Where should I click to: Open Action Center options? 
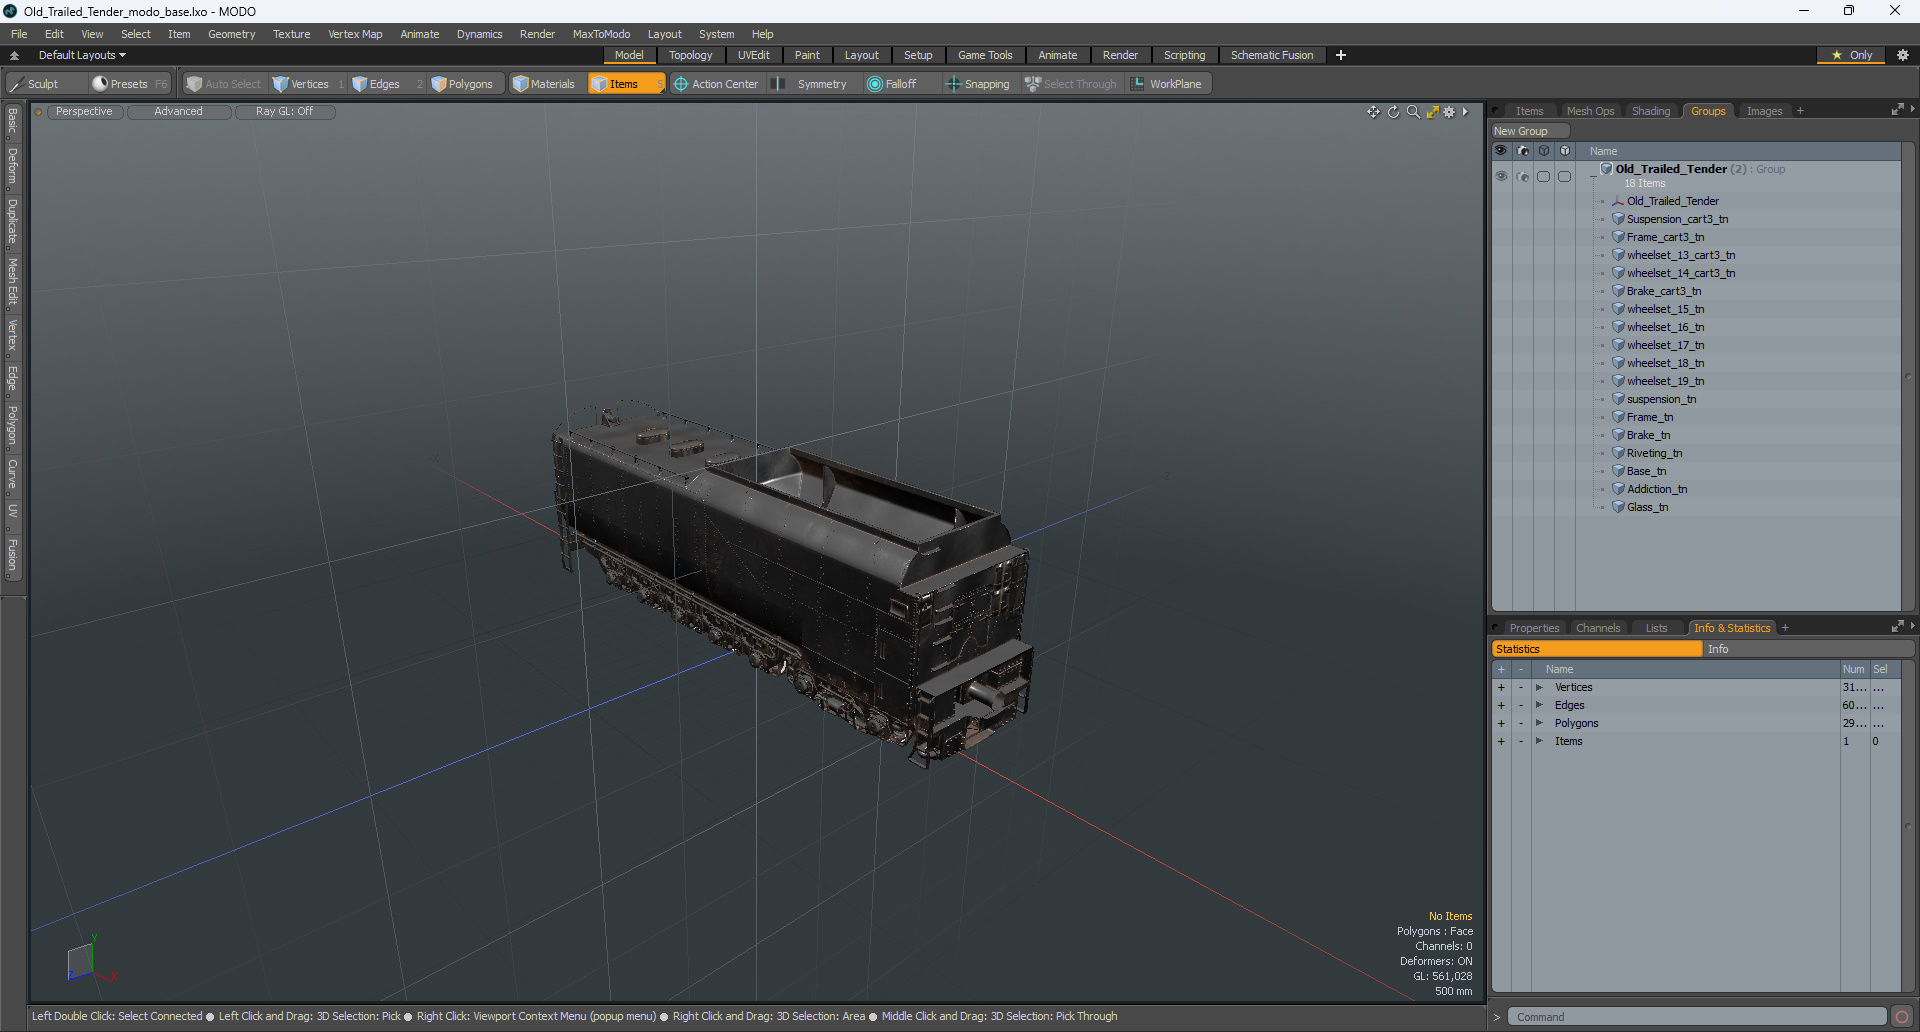coord(716,84)
